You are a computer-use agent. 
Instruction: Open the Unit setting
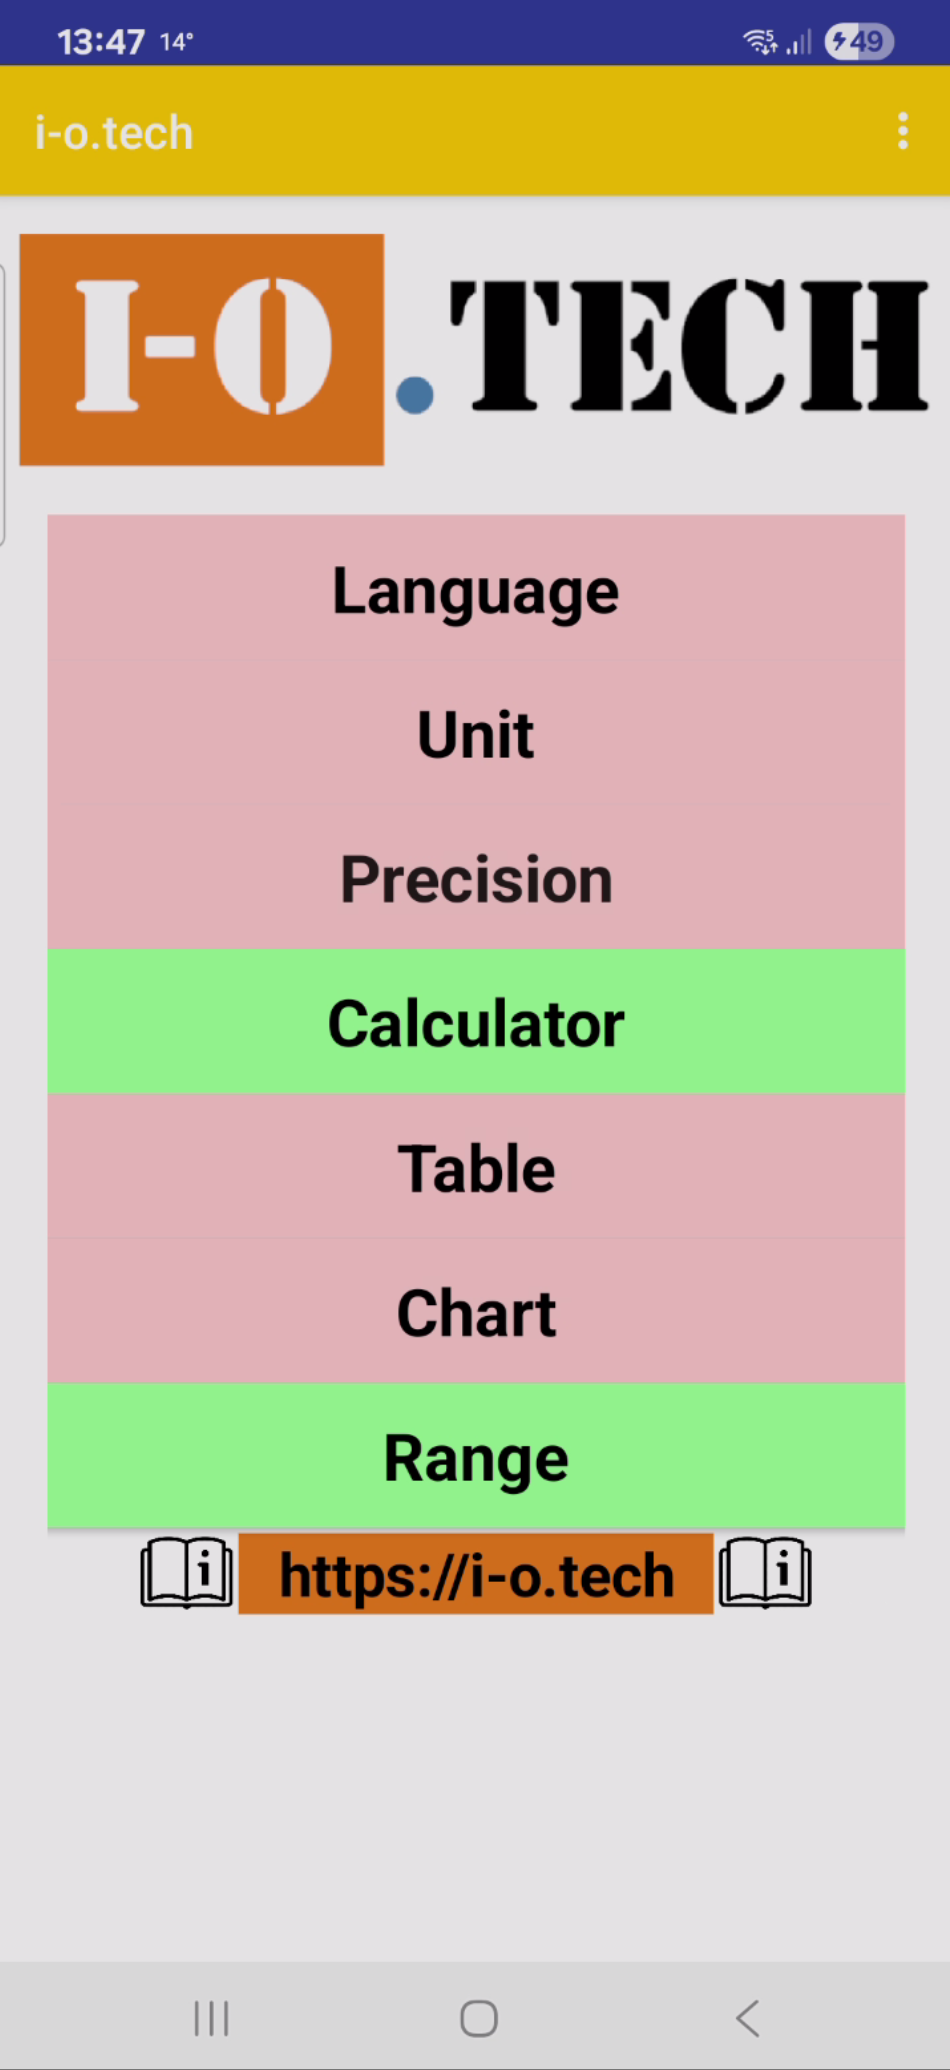tap(476, 735)
